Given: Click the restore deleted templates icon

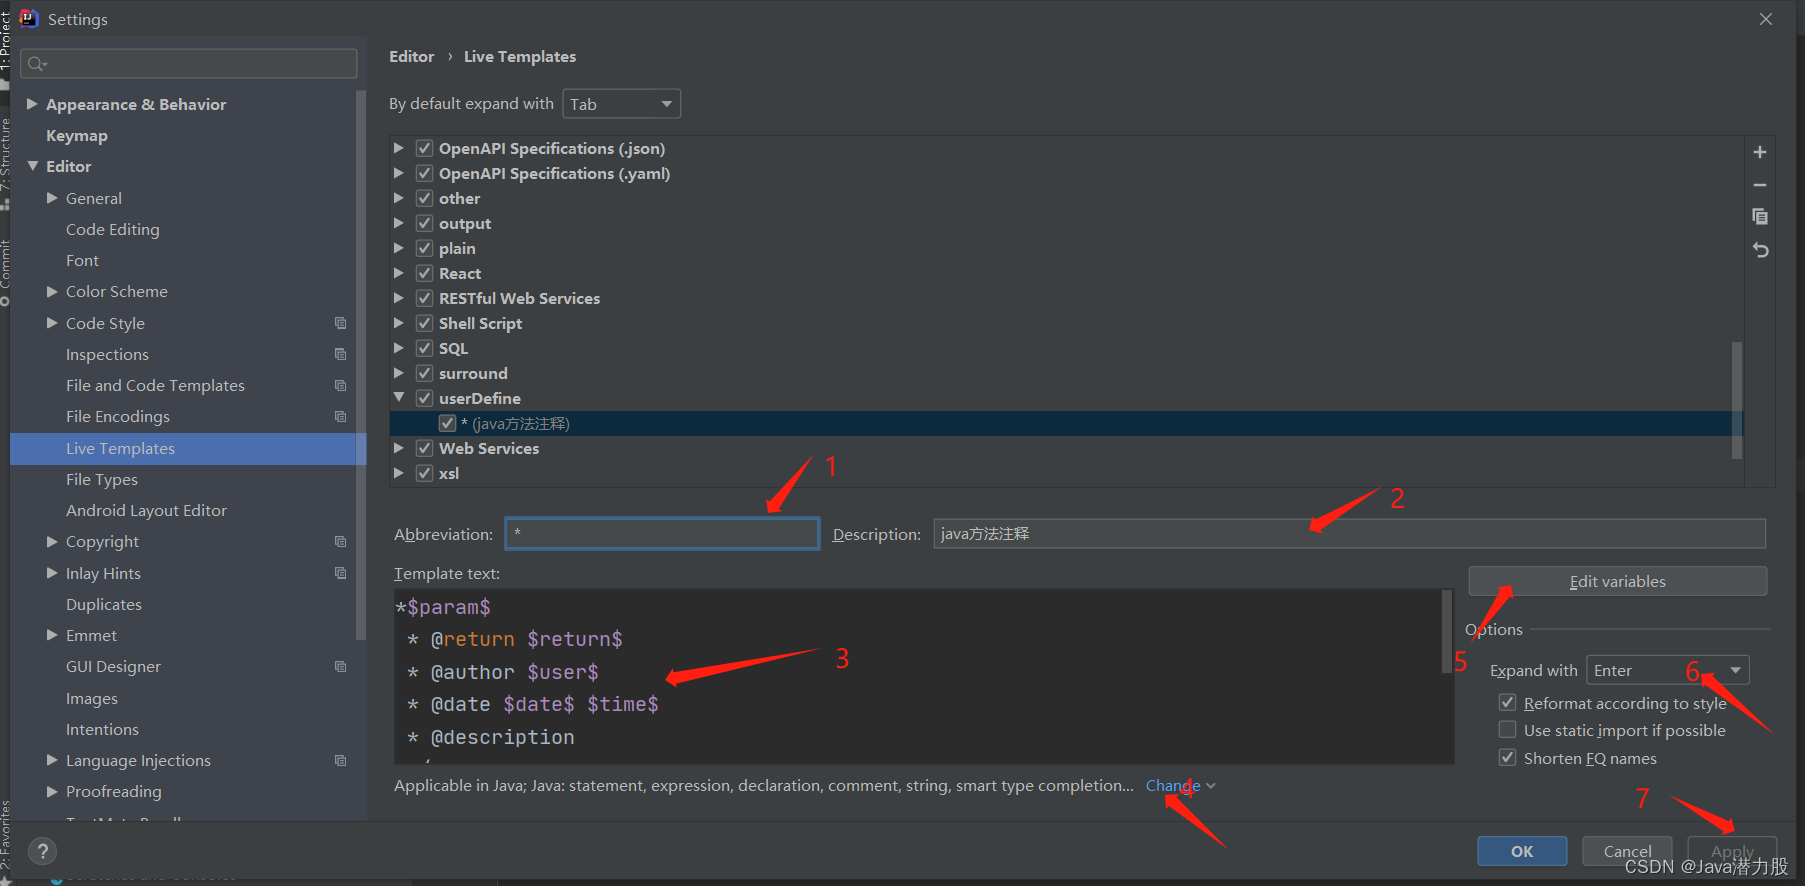Looking at the screenshot, I should point(1760,250).
